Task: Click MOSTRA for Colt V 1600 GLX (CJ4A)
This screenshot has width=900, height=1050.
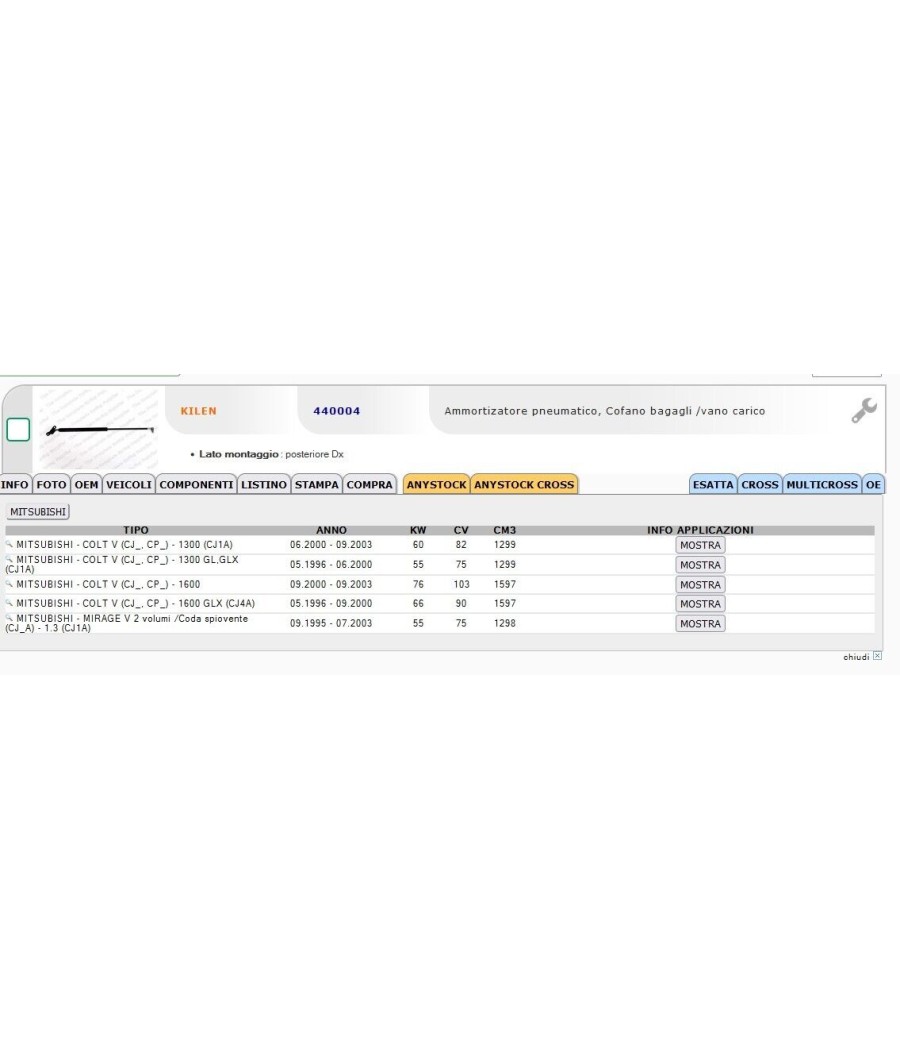Action: pyautogui.click(x=700, y=603)
